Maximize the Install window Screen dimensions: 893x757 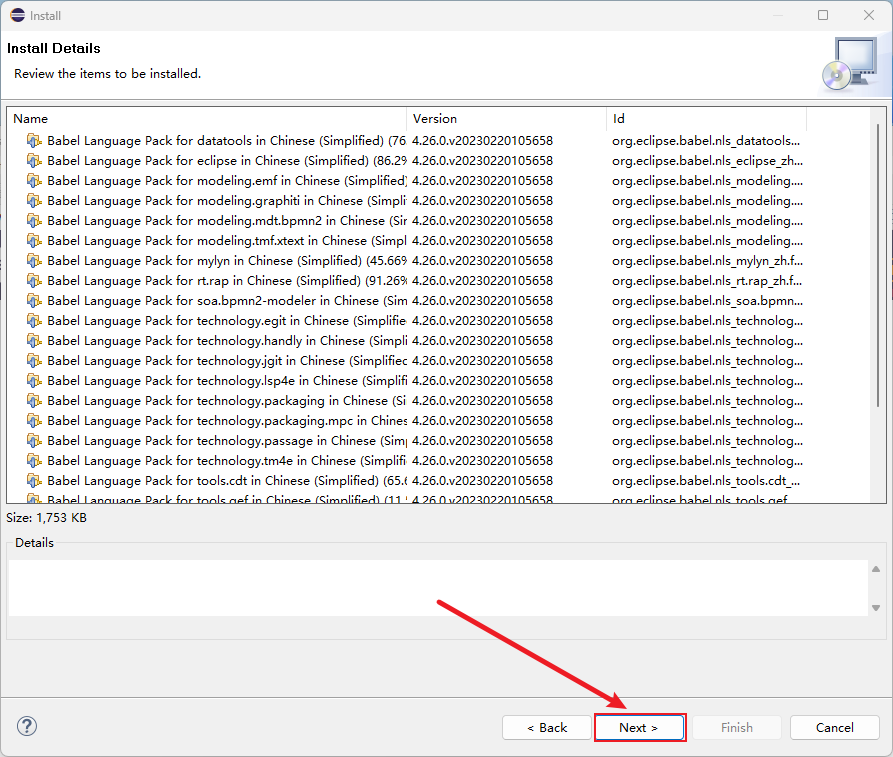click(823, 15)
